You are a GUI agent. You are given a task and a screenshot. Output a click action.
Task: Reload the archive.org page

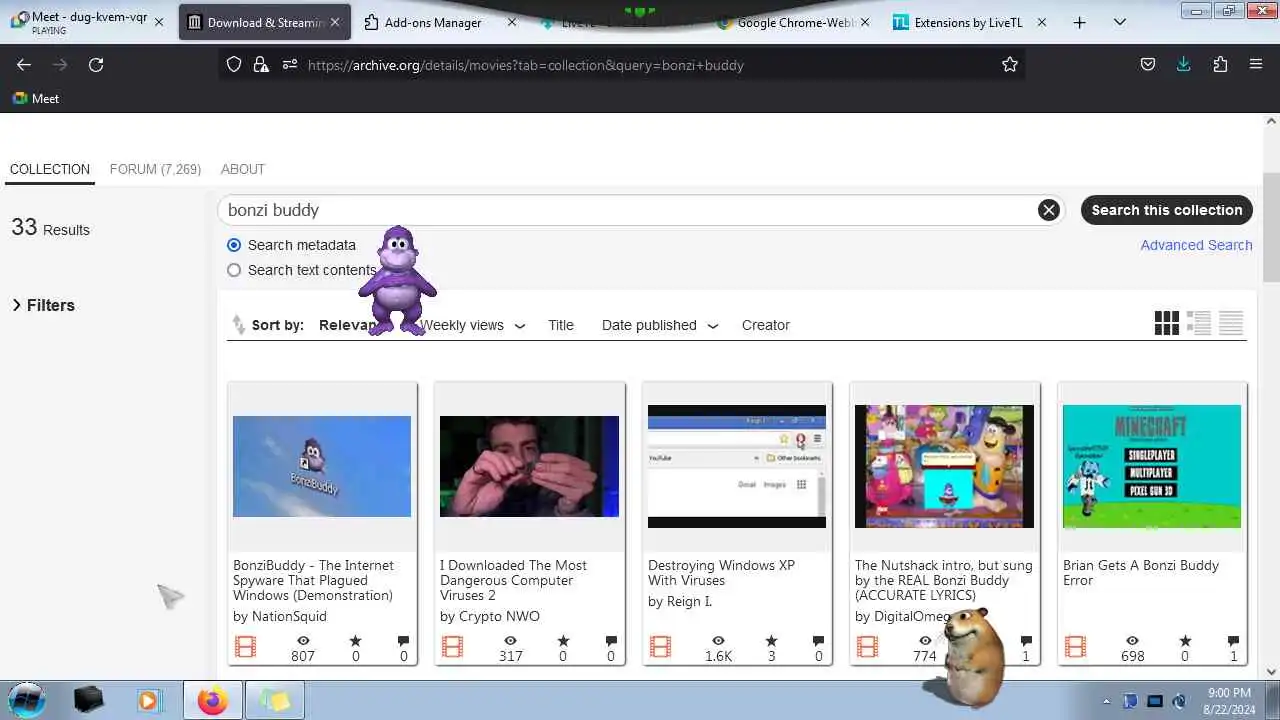coord(96,64)
